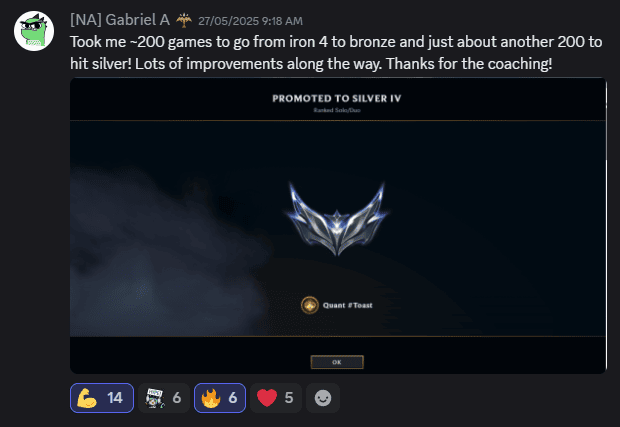
Task: Click the message text about coaching
Action: 336,53
